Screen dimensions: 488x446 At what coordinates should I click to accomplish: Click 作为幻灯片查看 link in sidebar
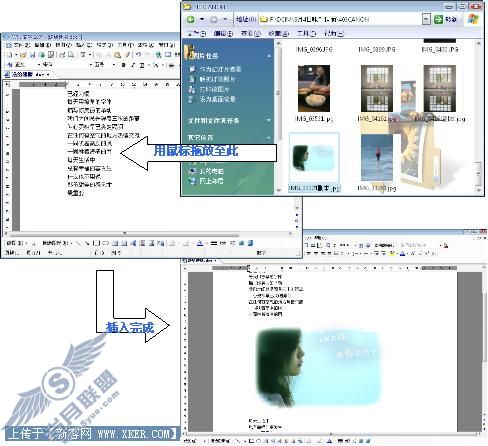coord(220,69)
